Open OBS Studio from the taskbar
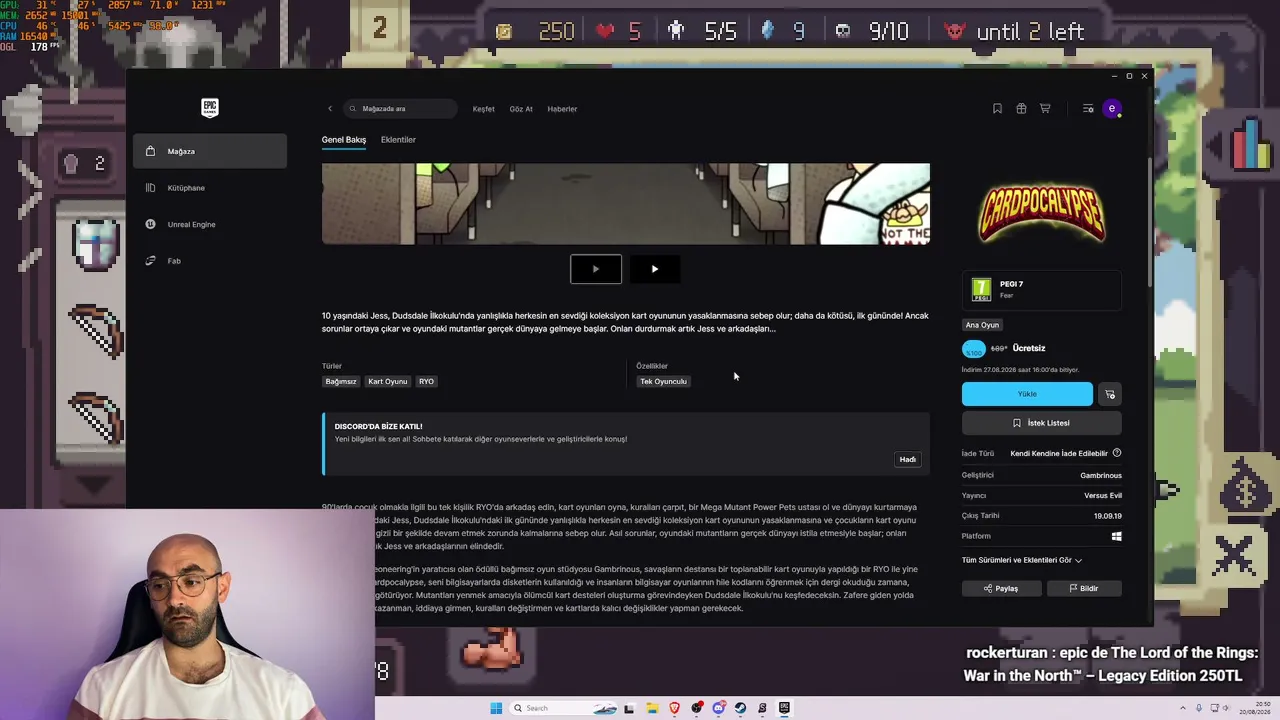1280x720 pixels. coord(697,708)
